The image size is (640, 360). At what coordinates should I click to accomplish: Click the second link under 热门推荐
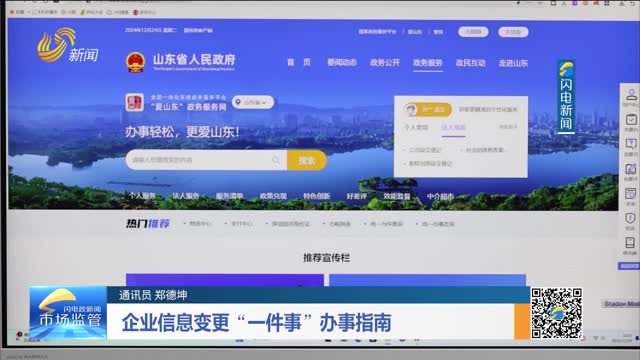(241, 224)
